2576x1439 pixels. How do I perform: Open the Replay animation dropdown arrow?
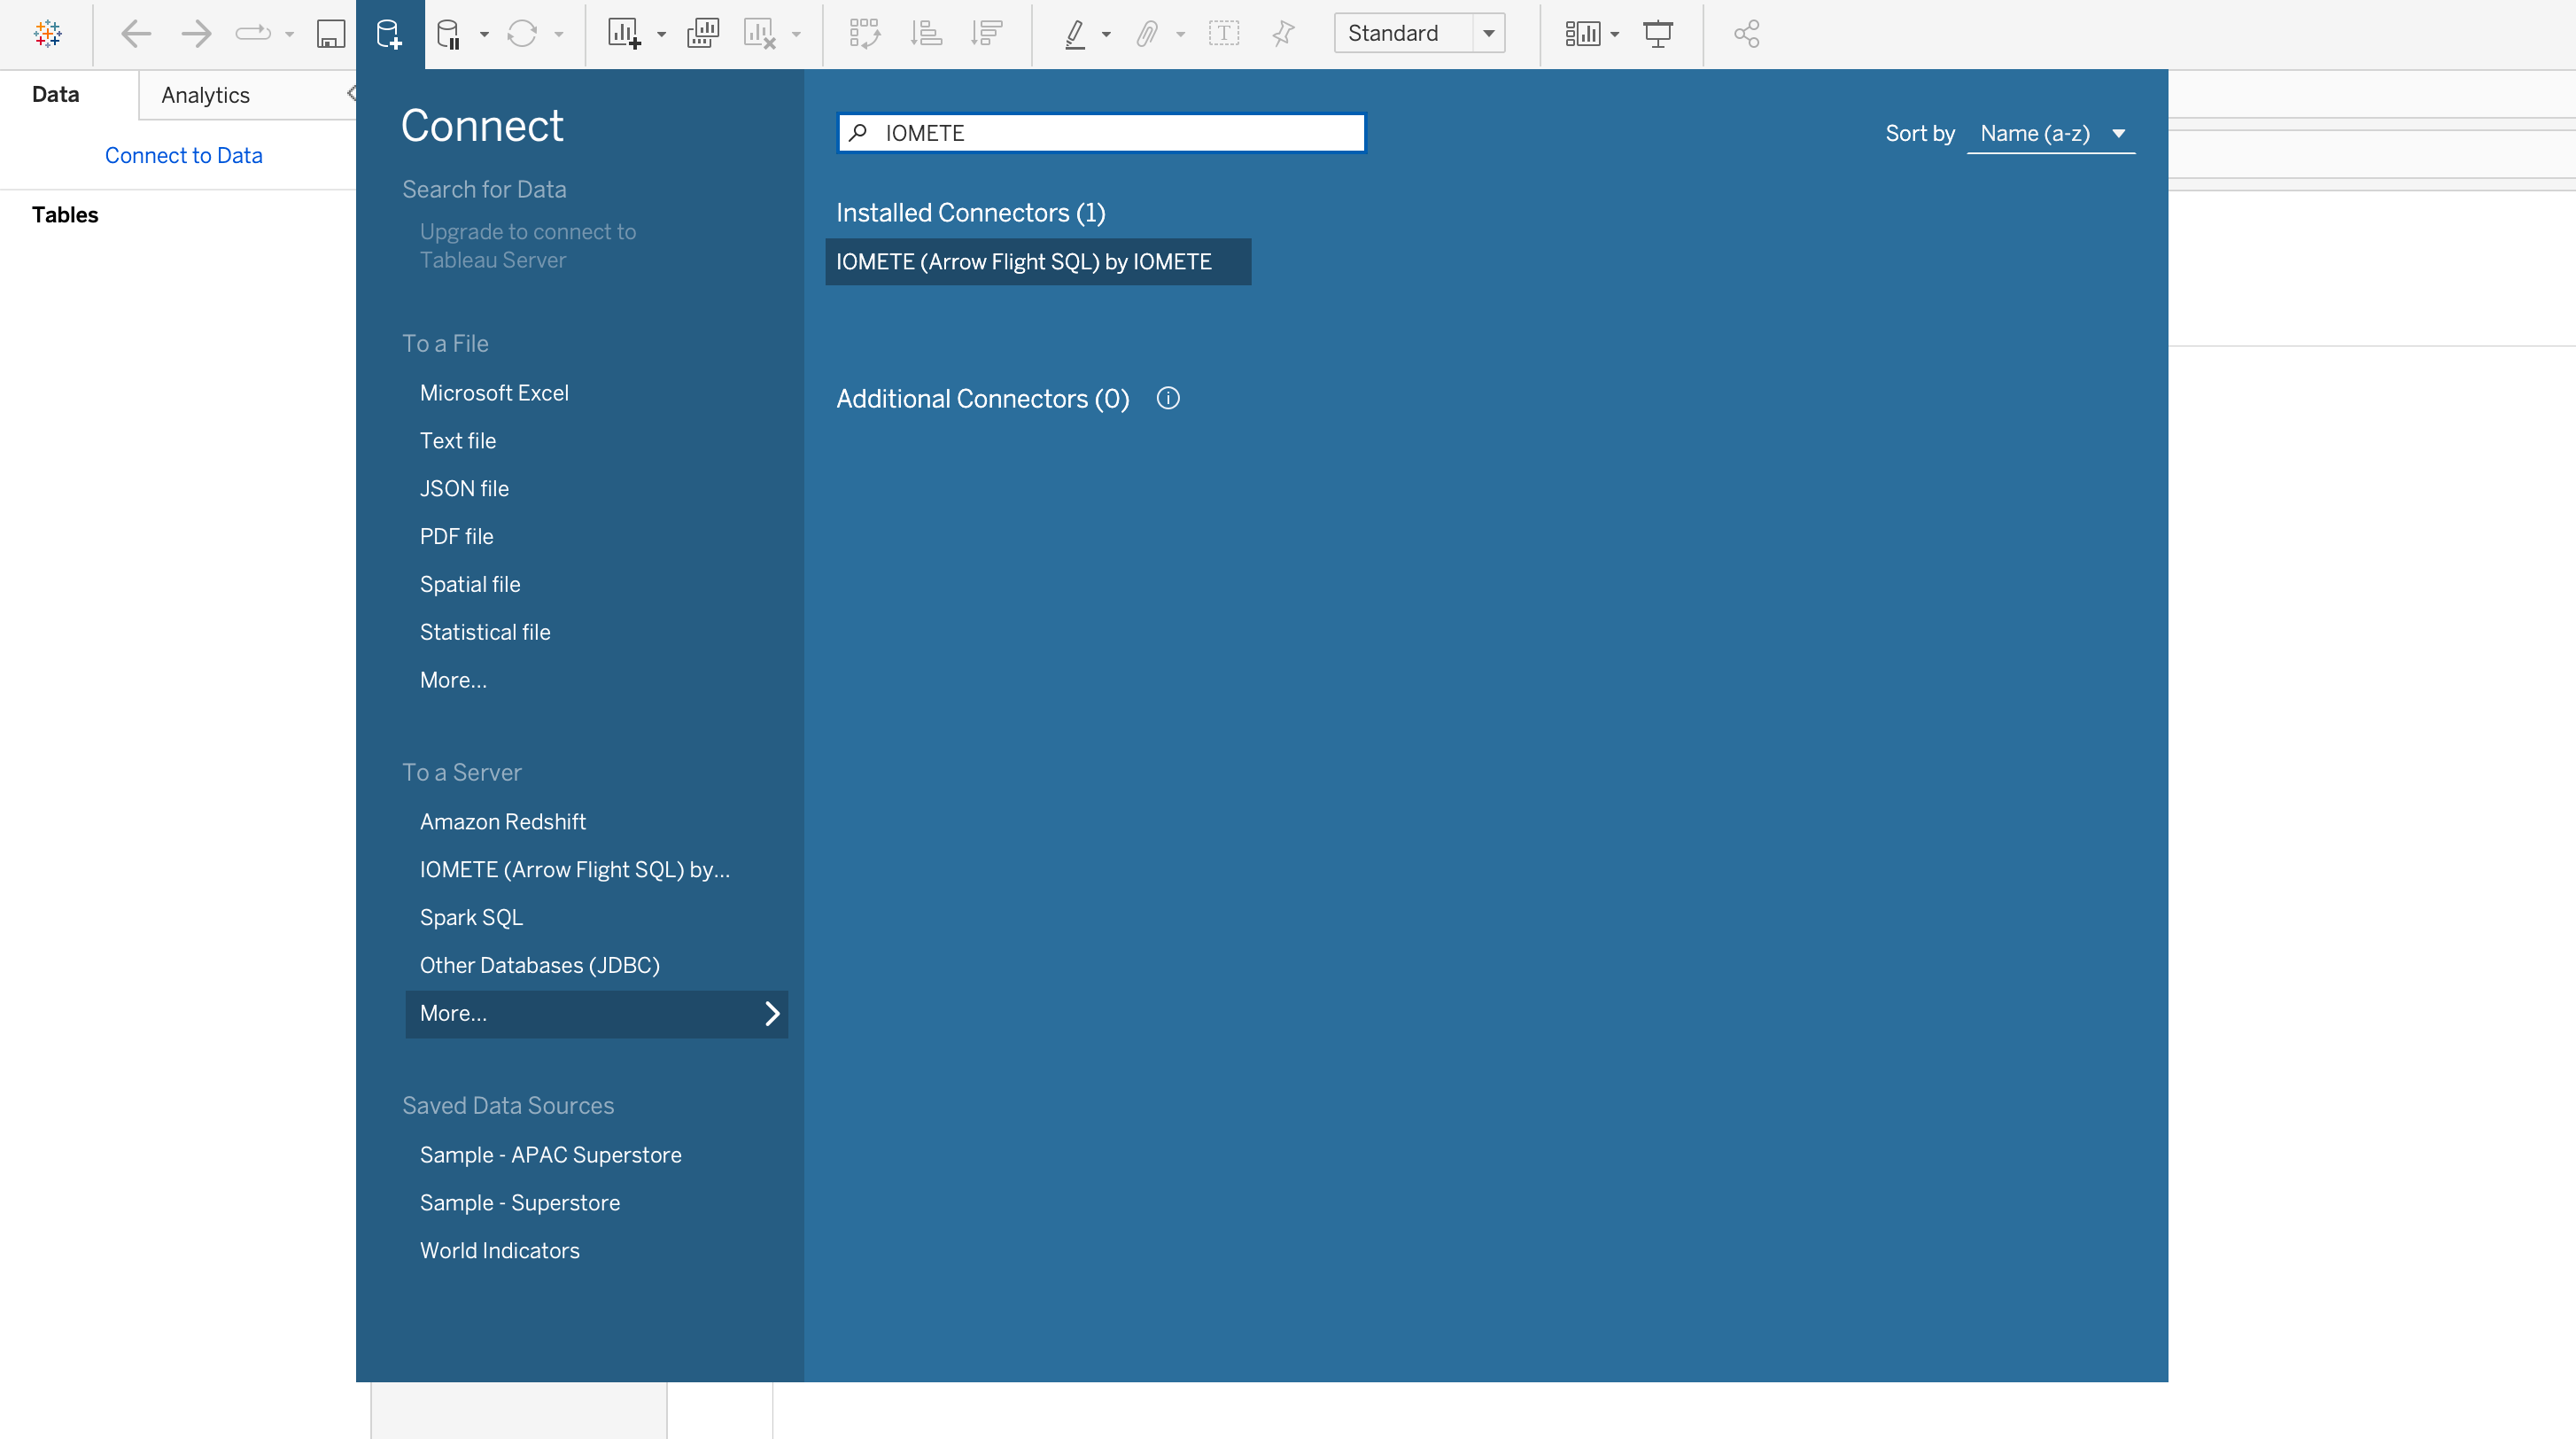(290, 34)
